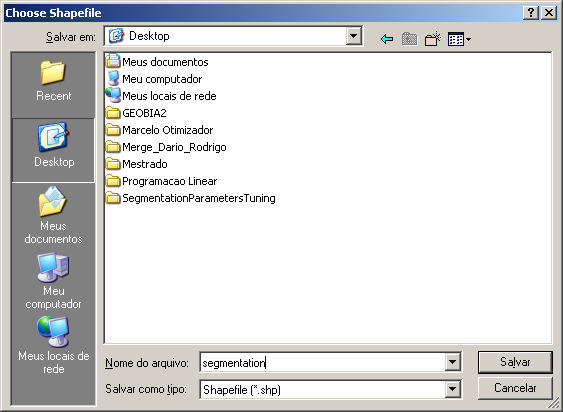Screen dimensions: 563x412
Task: Select the Marcelo Otimizador folder name
Action: [x=168, y=130]
